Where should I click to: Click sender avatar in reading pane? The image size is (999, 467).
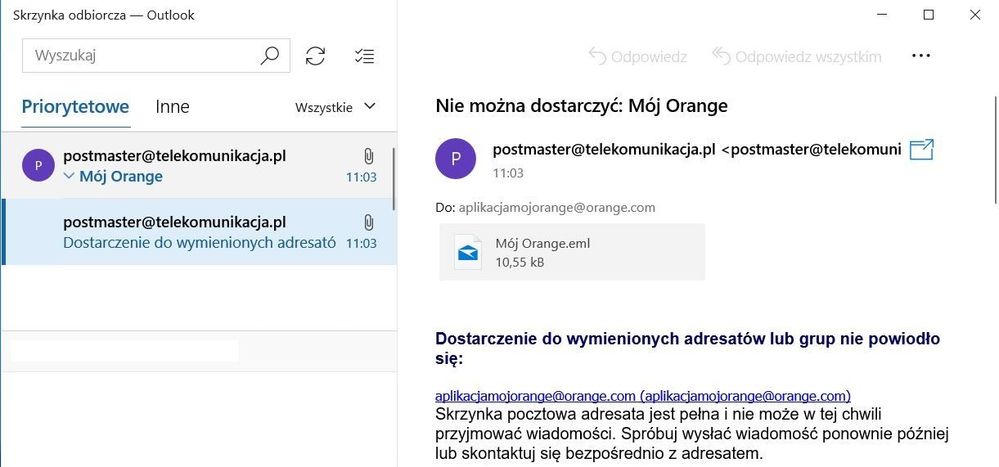point(456,159)
